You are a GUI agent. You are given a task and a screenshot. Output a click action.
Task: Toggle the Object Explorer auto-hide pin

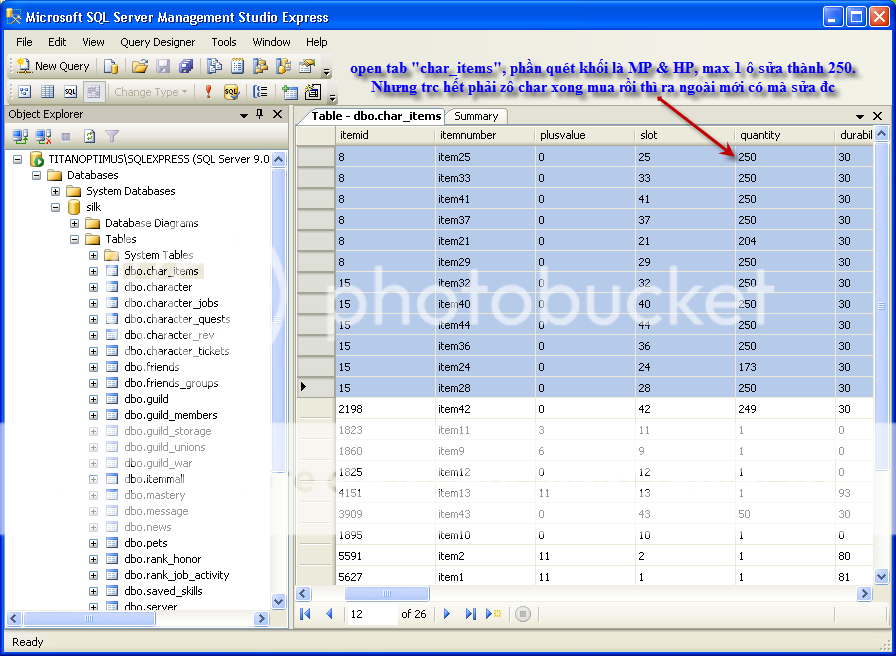260,114
